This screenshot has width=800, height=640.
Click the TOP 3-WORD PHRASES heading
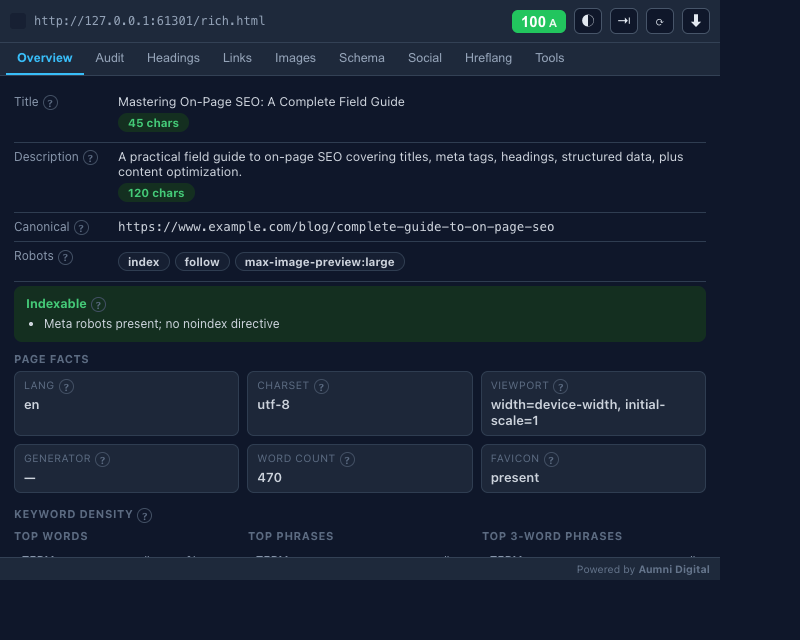[x=552, y=536]
